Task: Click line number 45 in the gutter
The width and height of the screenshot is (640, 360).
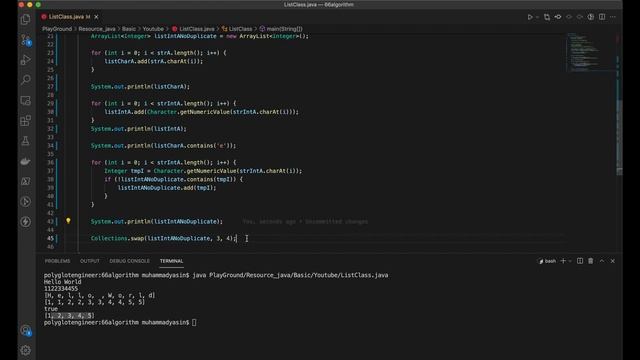Action: (50, 238)
